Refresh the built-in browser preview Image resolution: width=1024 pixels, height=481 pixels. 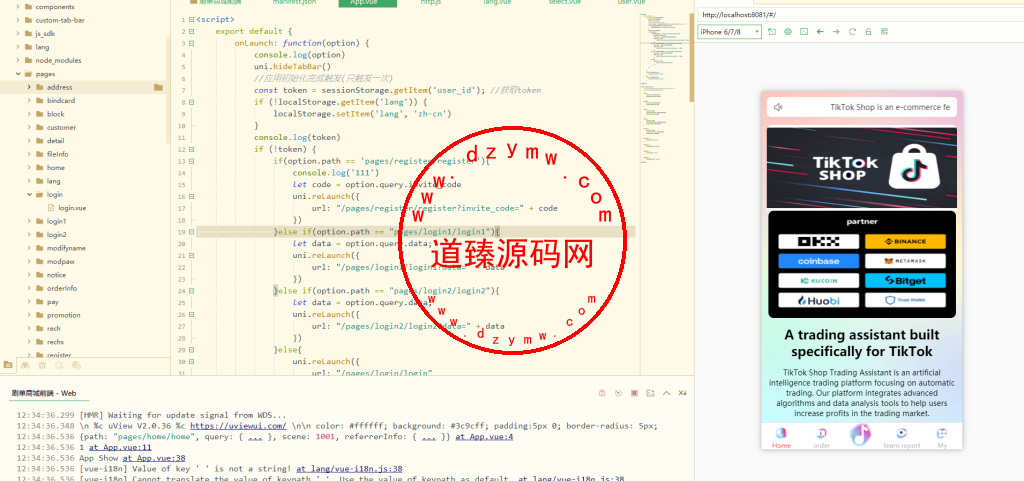point(852,31)
